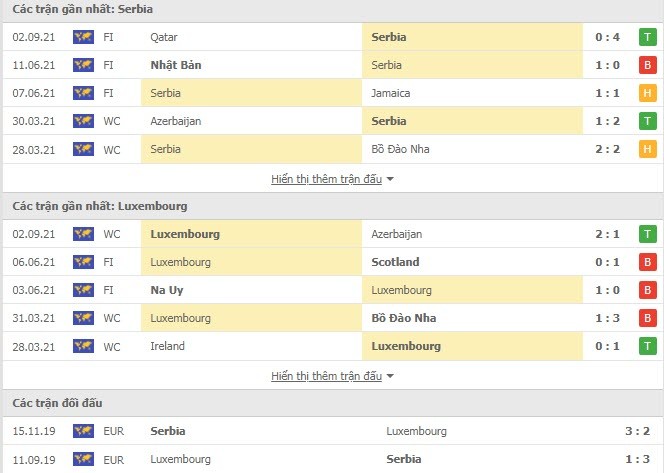
Task: Click the world flag icon on 03.06.21 Na Uy row
Action: click(83, 290)
